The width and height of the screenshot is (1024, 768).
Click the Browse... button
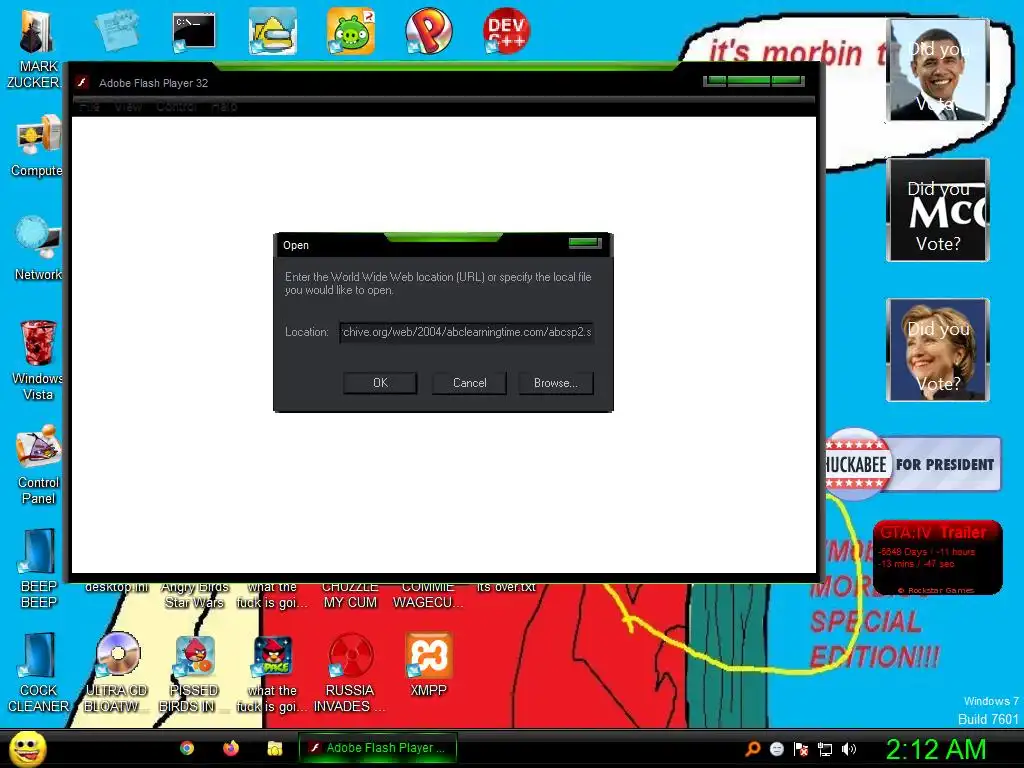click(x=556, y=383)
